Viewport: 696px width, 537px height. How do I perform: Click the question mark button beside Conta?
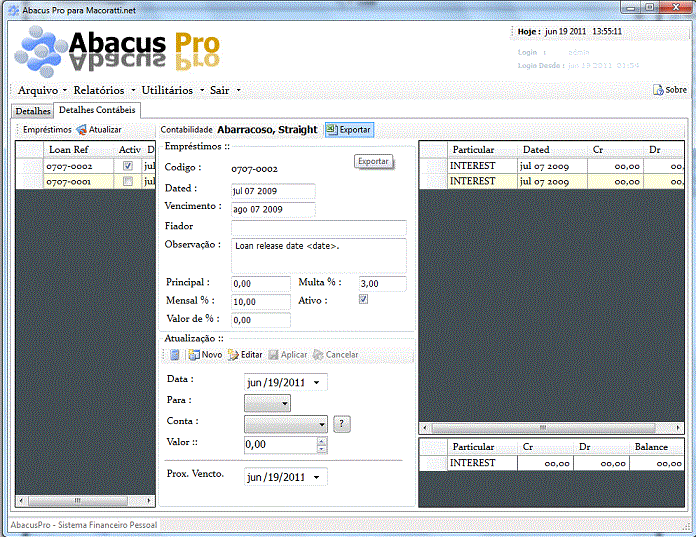pyautogui.click(x=341, y=424)
